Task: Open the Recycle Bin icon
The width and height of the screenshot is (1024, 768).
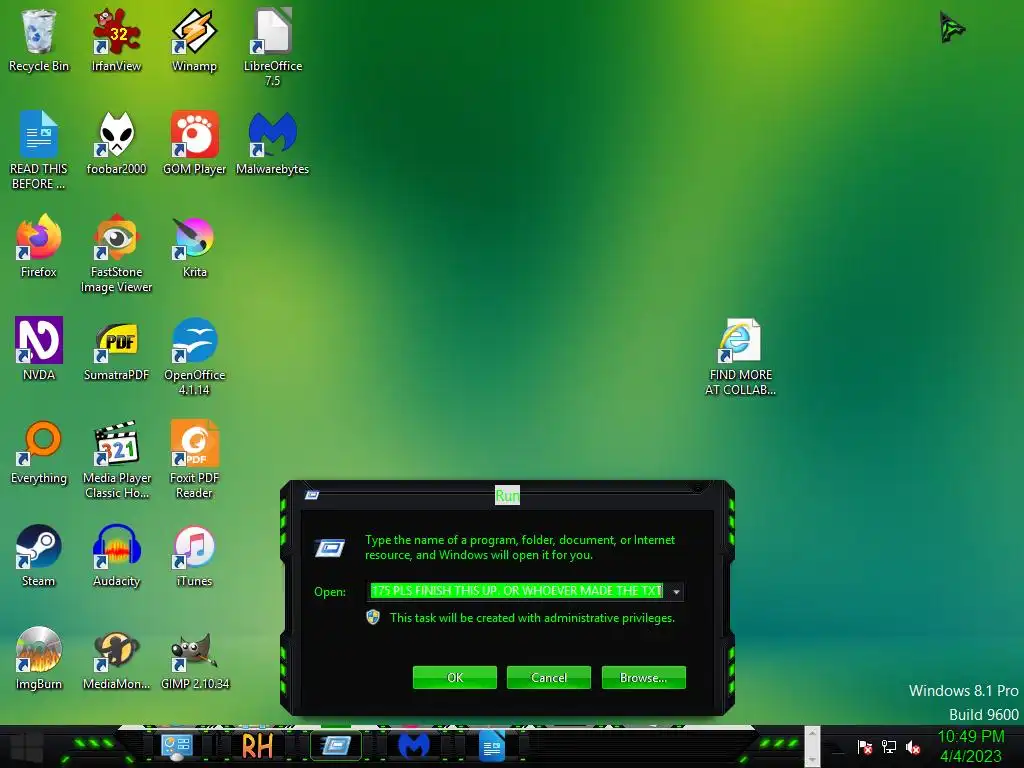Action: pyautogui.click(x=38, y=39)
